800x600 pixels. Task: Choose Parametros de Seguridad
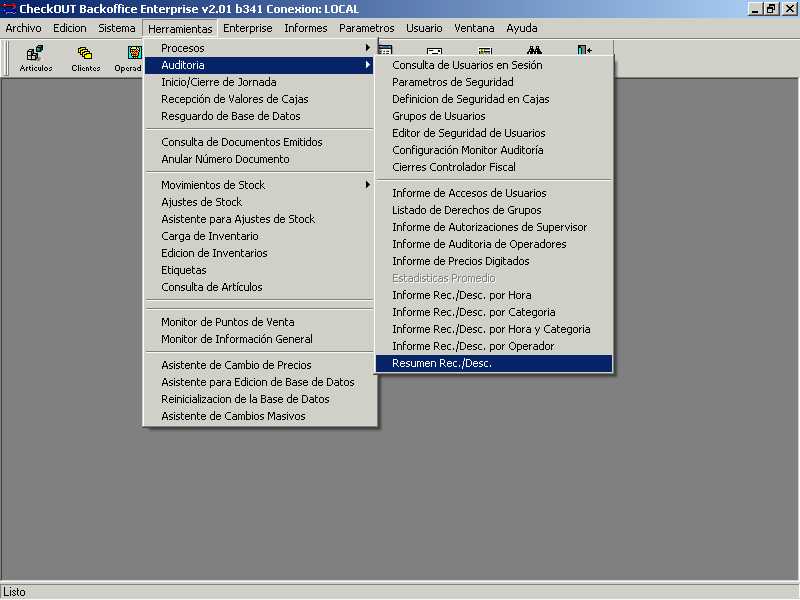[x=494, y=82]
